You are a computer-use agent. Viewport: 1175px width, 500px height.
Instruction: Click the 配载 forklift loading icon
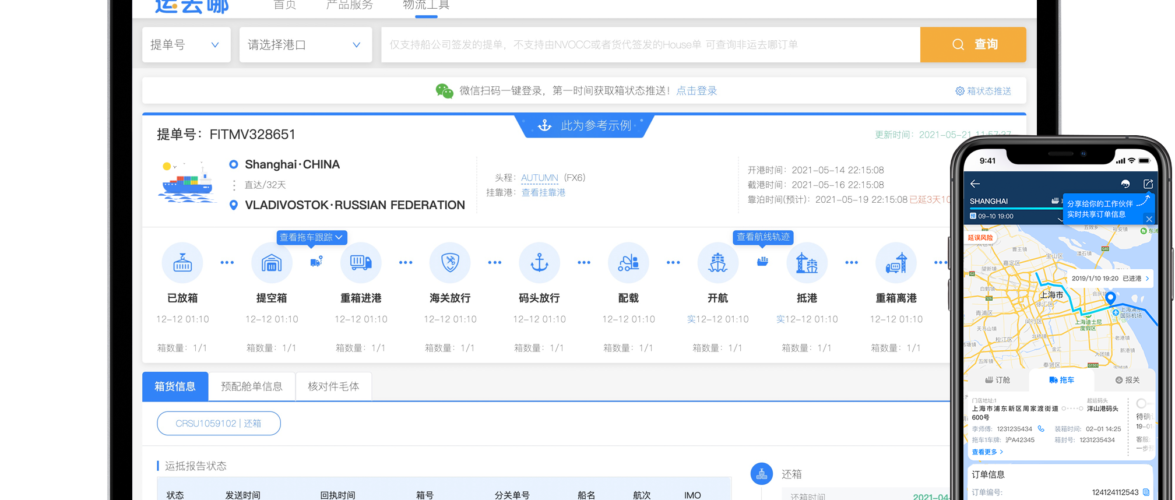pos(628,263)
